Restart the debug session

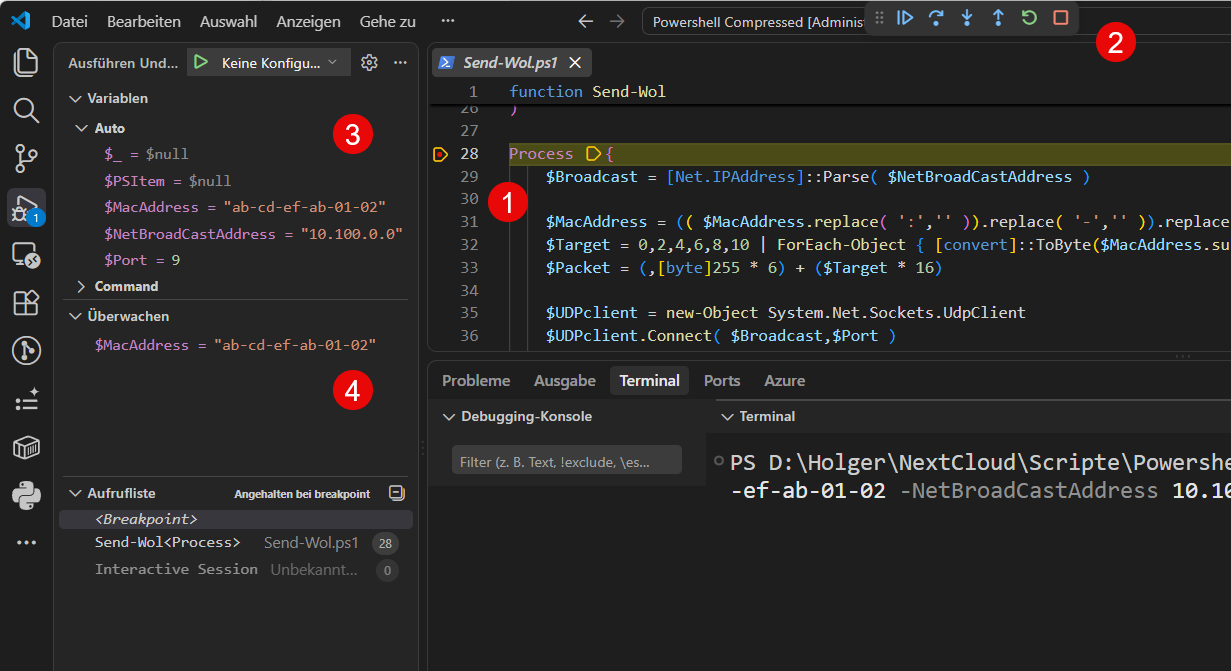coord(1029,18)
